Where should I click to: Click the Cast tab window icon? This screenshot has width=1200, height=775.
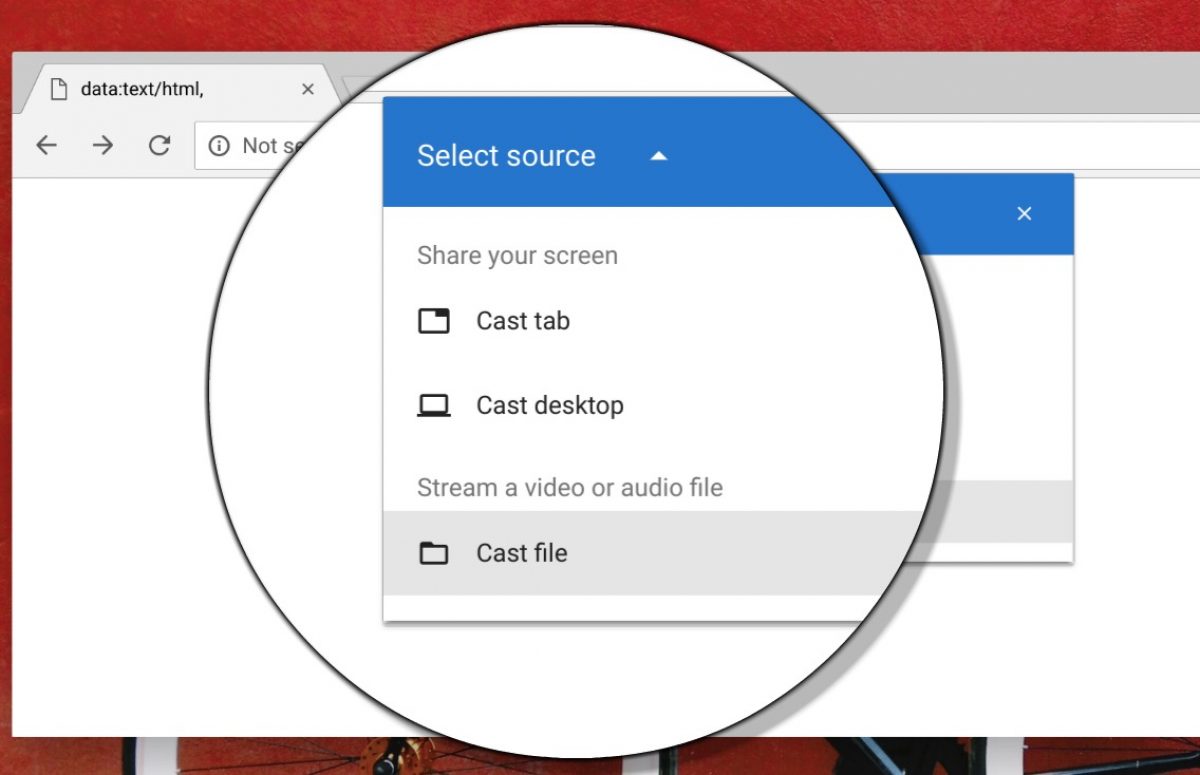click(433, 321)
